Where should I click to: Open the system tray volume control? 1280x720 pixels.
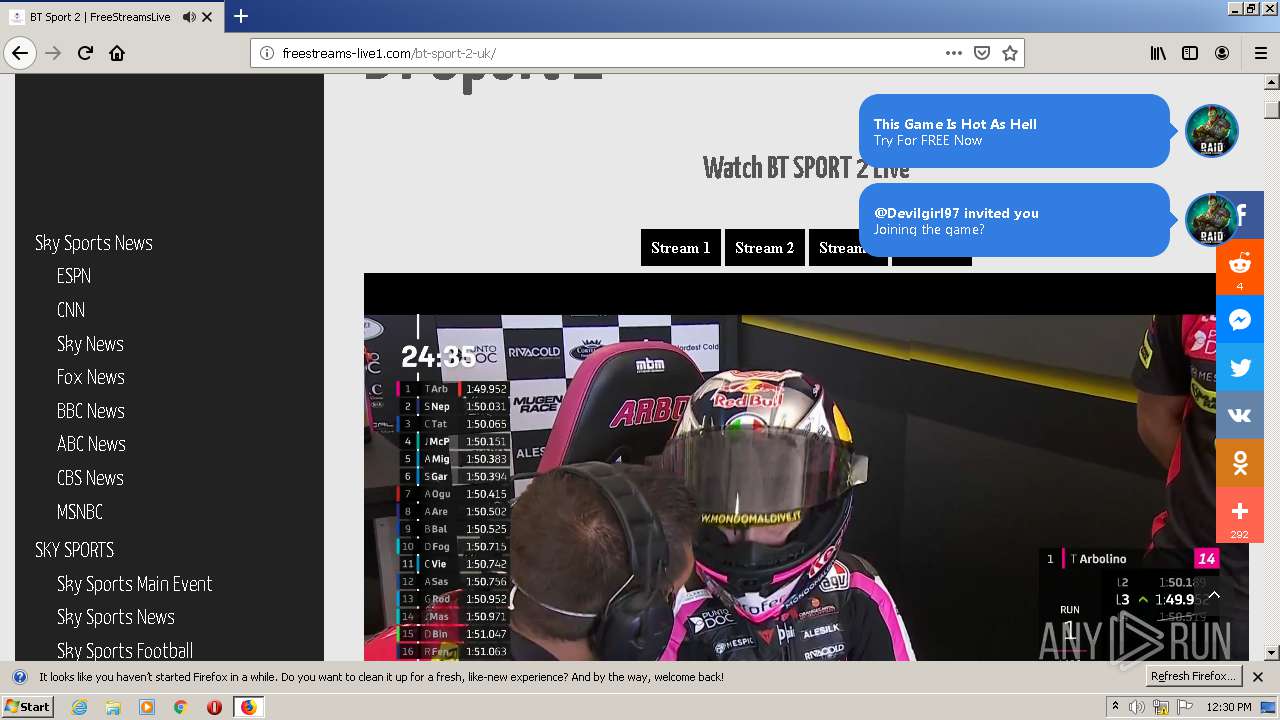coord(1137,707)
